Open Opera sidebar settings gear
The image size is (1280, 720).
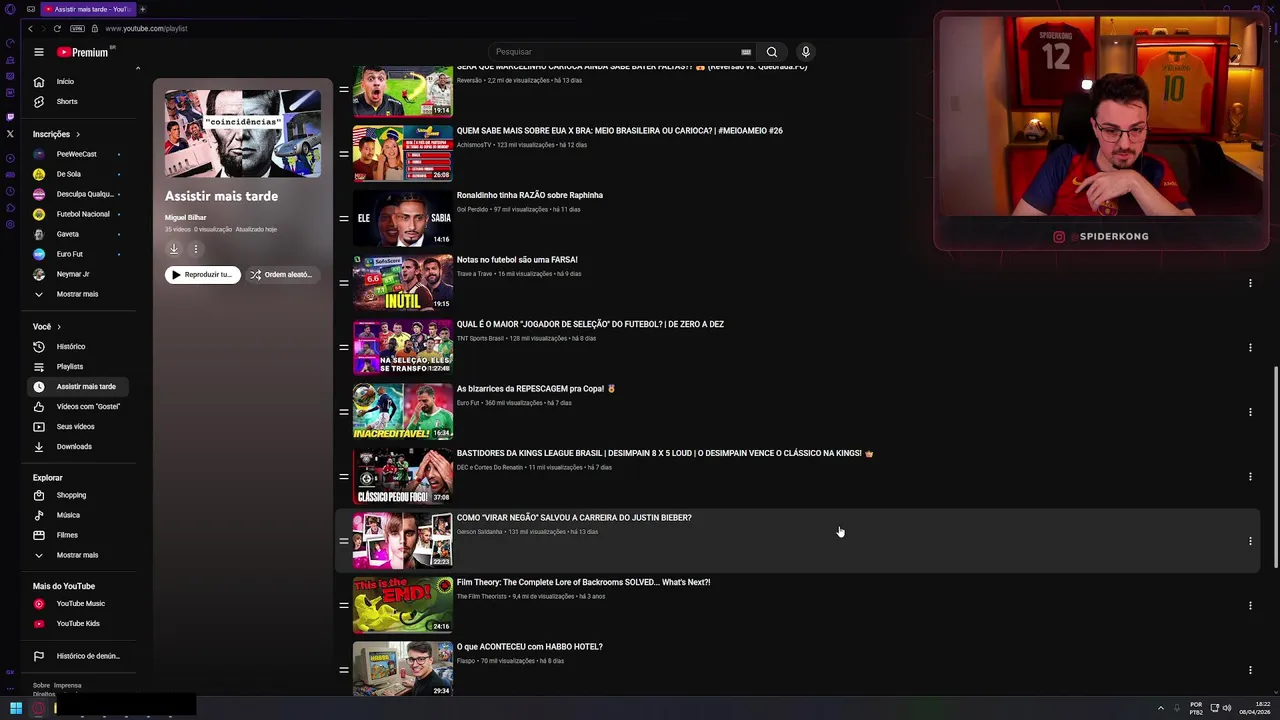[x=10, y=224]
